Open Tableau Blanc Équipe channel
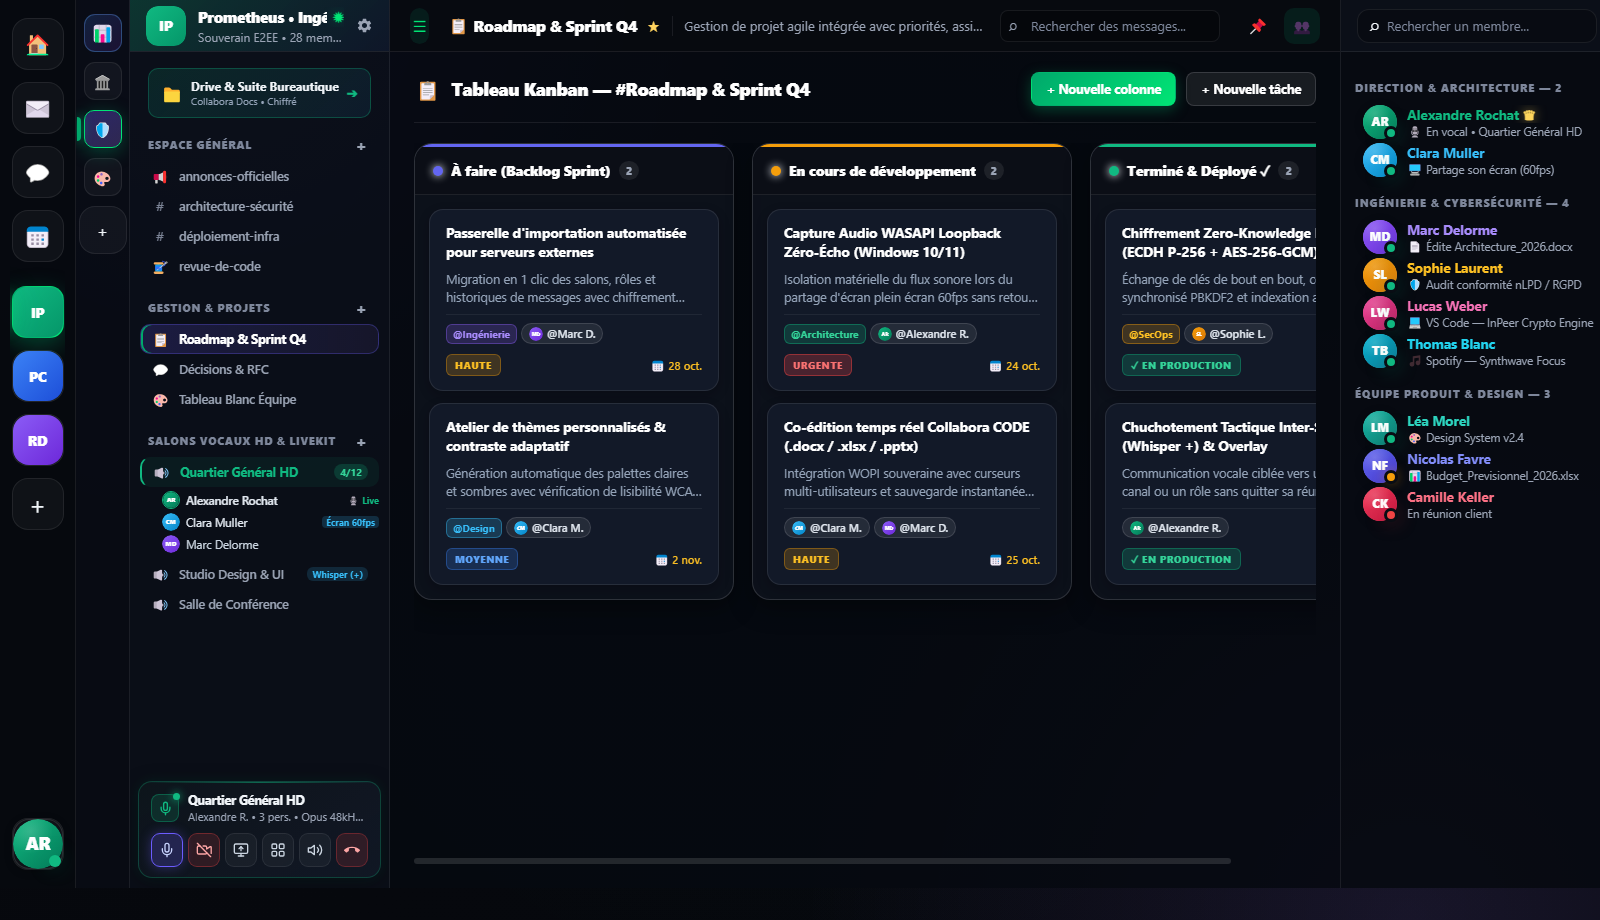This screenshot has height=920, width=1600. 260,399
